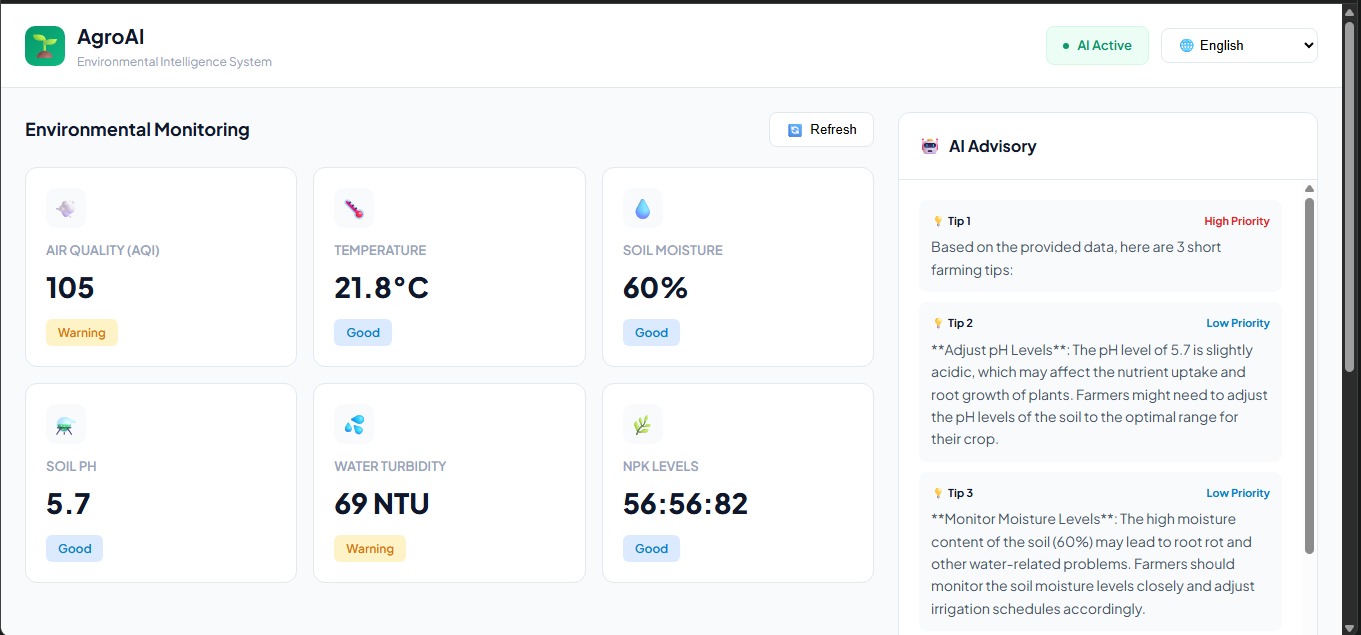Click the AI Advisory robot icon
Screen dimensions: 1361x635
[x=930, y=146]
